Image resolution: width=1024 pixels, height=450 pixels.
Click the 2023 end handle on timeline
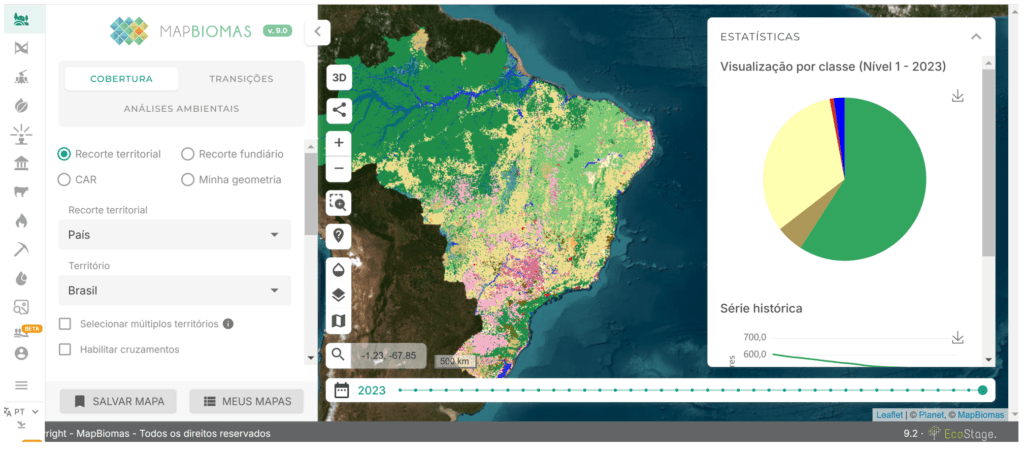point(982,391)
